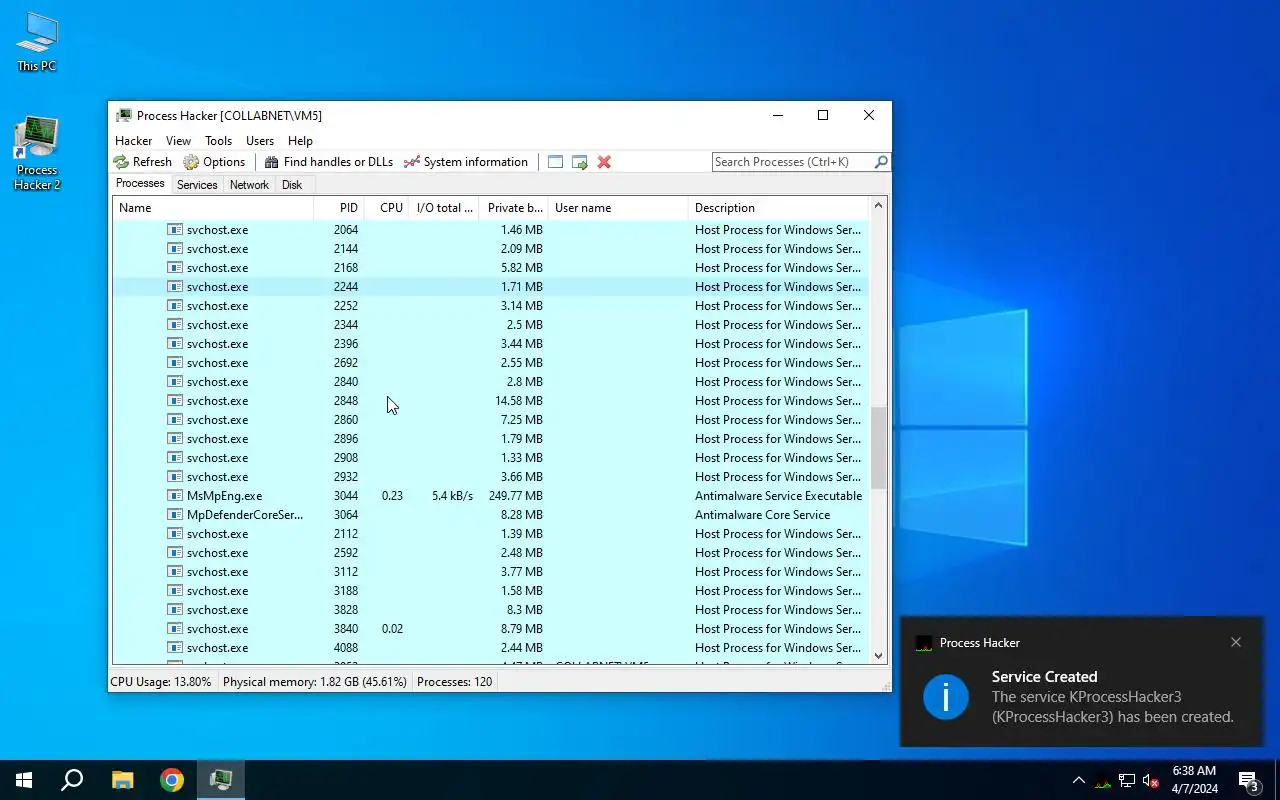This screenshot has height=800, width=1280.
Task: Click Process Hacker title bar icon
Action: point(124,115)
